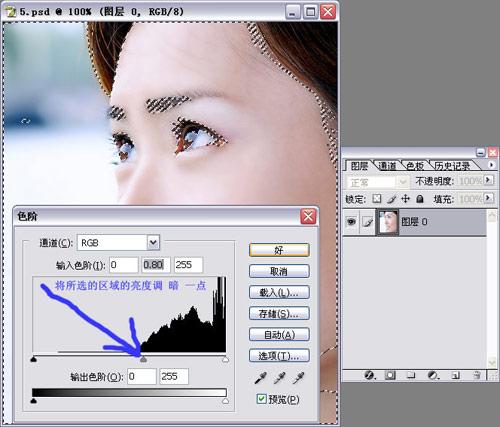Add a layer mask icon
Image resolution: width=500 pixels, height=427 pixels.
(x=390, y=376)
